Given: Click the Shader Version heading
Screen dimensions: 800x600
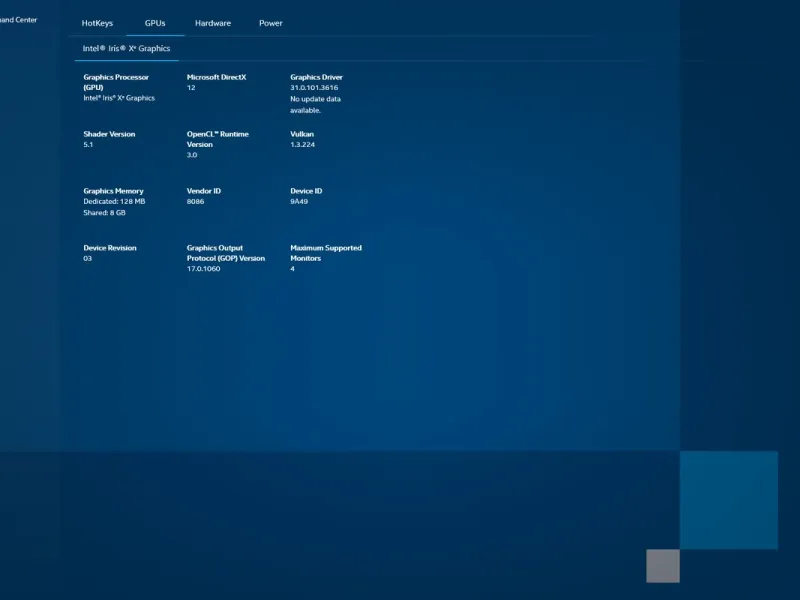Looking at the screenshot, I should [x=109, y=134].
